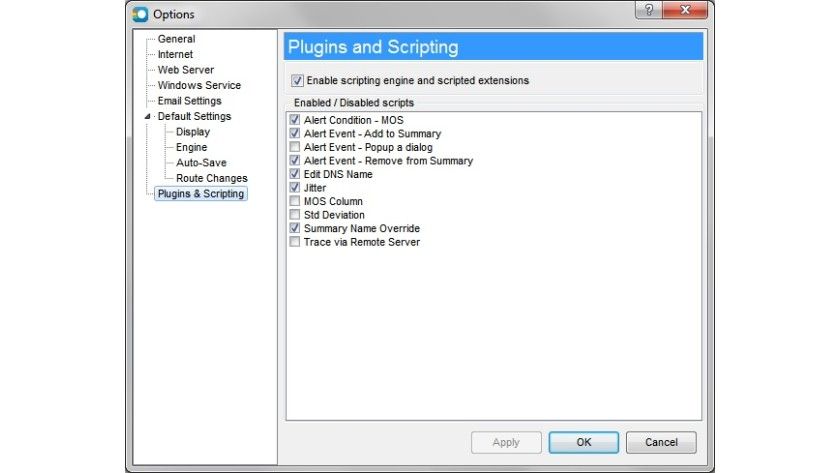Enable the MOS Column script

coord(295,201)
